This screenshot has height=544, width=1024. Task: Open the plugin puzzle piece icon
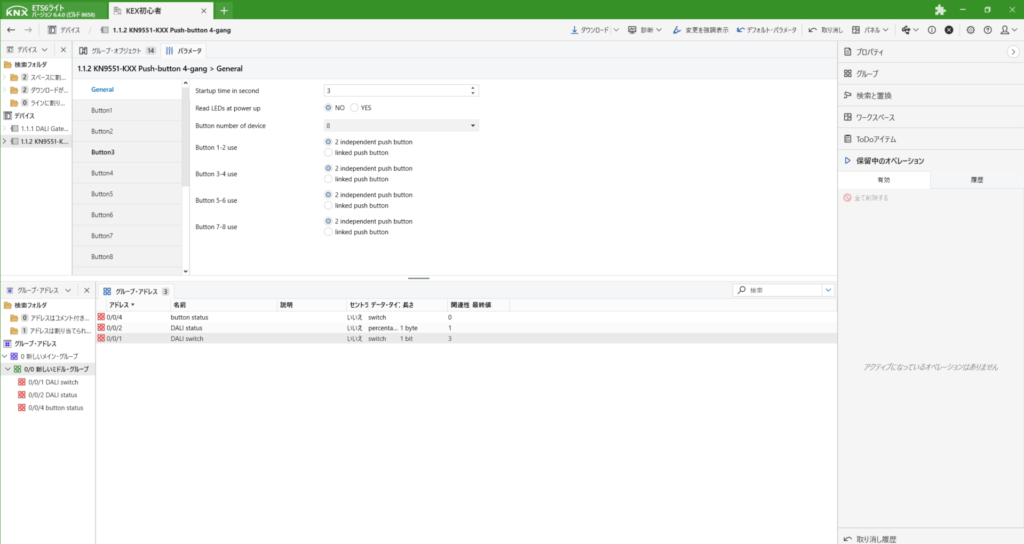tap(939, 10)
